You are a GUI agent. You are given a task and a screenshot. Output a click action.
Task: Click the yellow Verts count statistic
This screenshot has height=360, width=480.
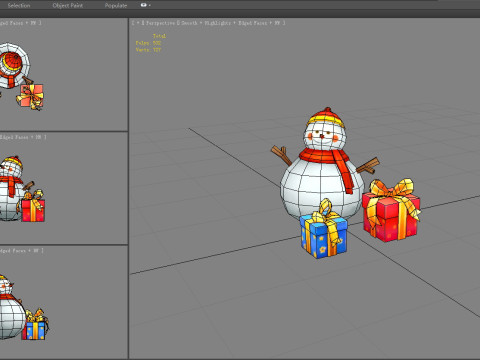(x=148, y=50)
